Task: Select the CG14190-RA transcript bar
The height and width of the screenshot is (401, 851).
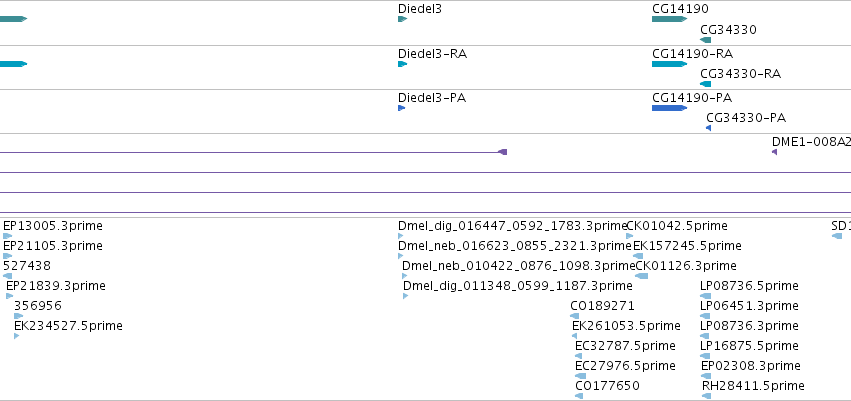Action: (669, 64)
